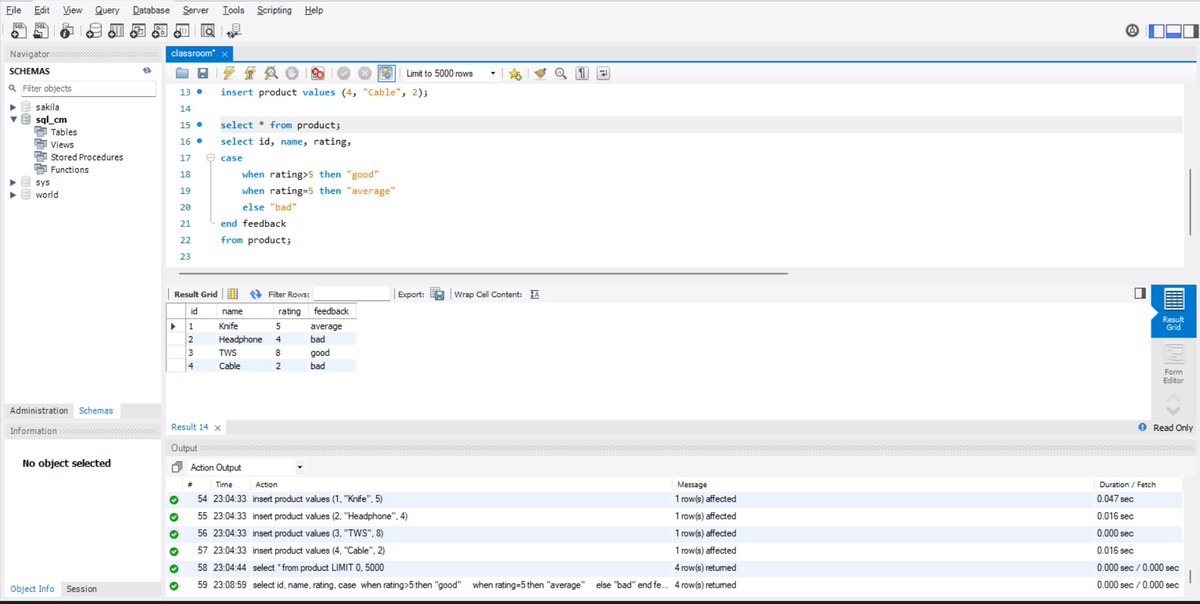
Task: Click the reconnect to DBMS icon
Action: 234,32
